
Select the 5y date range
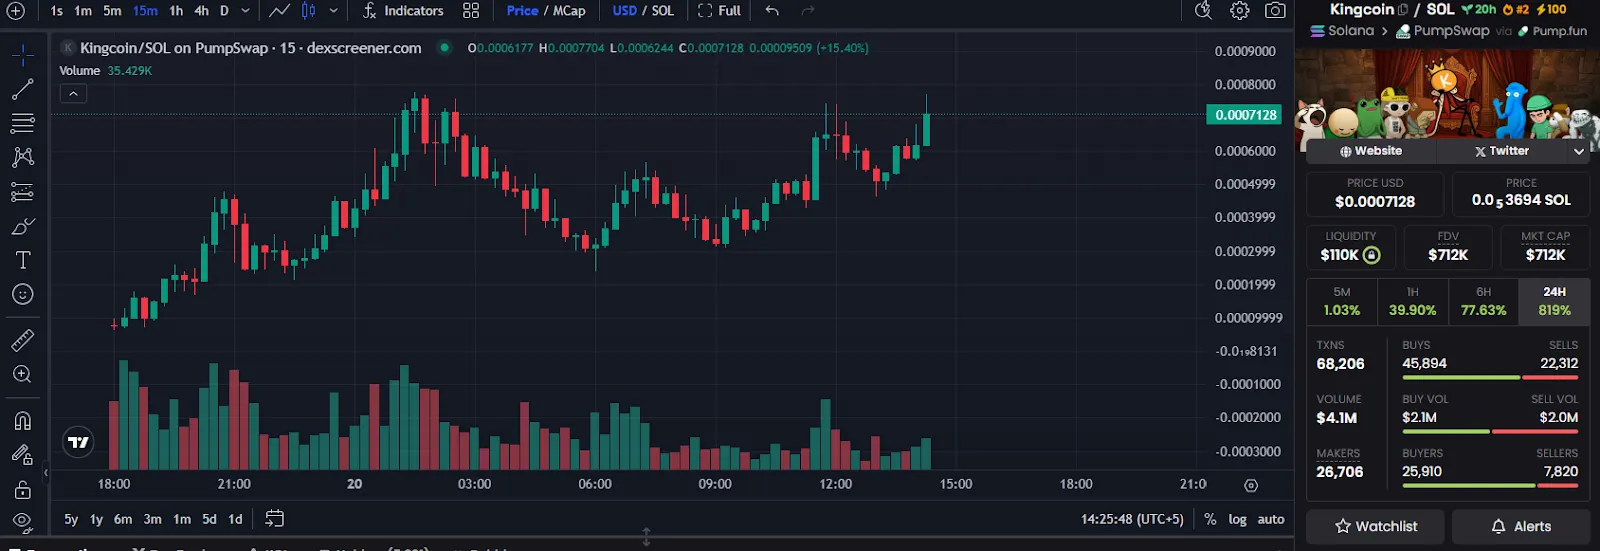coord(71,519)
